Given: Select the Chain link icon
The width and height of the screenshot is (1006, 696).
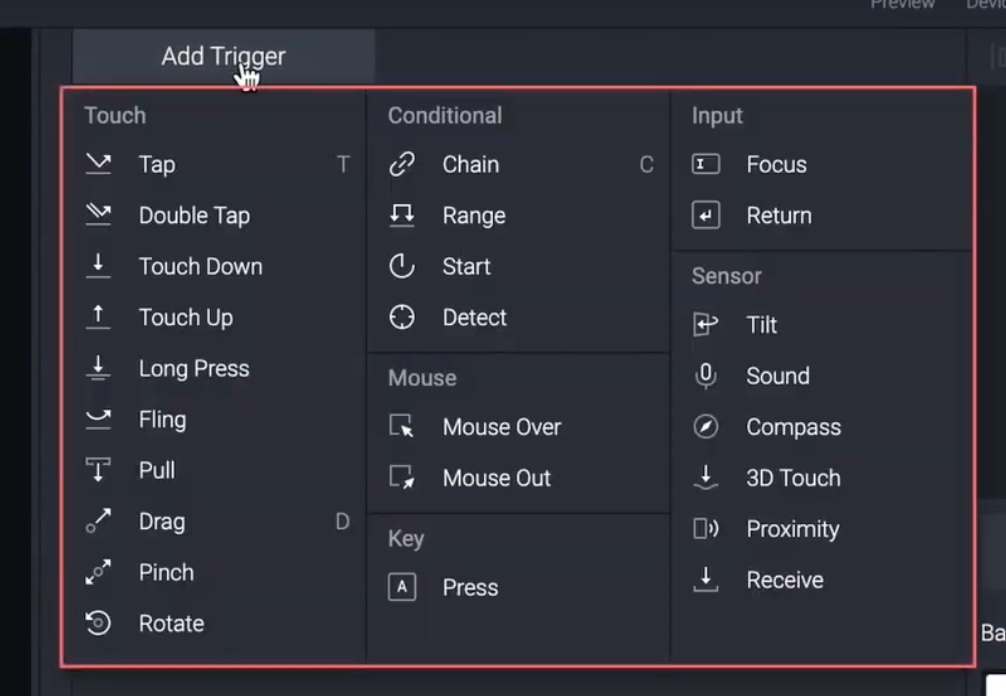Looking at the screenshot, I should pyautogui.click(x=402, y=165).
